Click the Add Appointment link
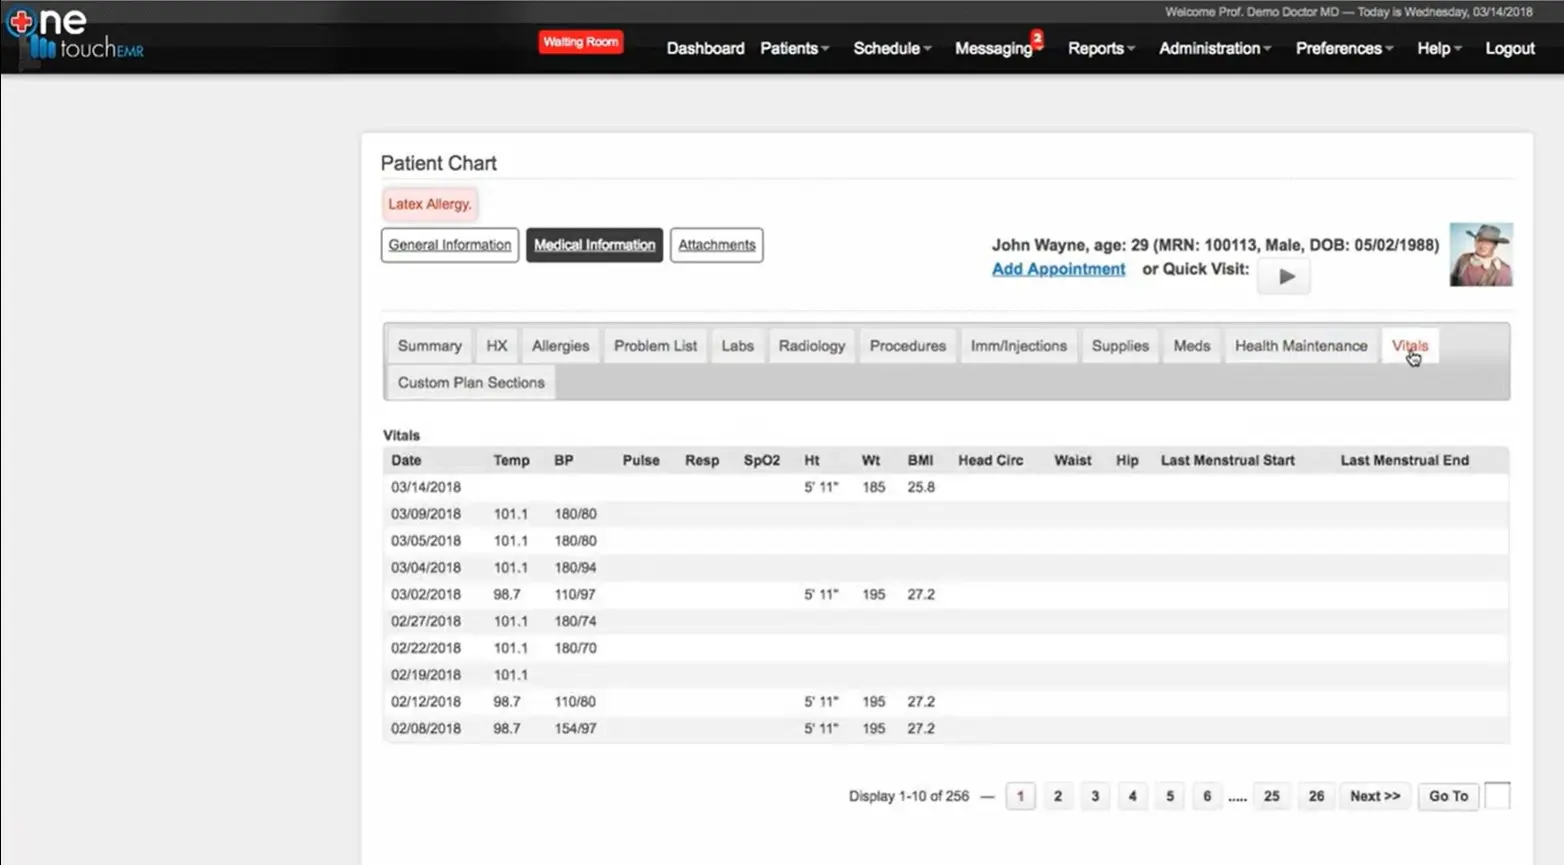The width and height of the screenshot is (1564, 865). 1058,269
